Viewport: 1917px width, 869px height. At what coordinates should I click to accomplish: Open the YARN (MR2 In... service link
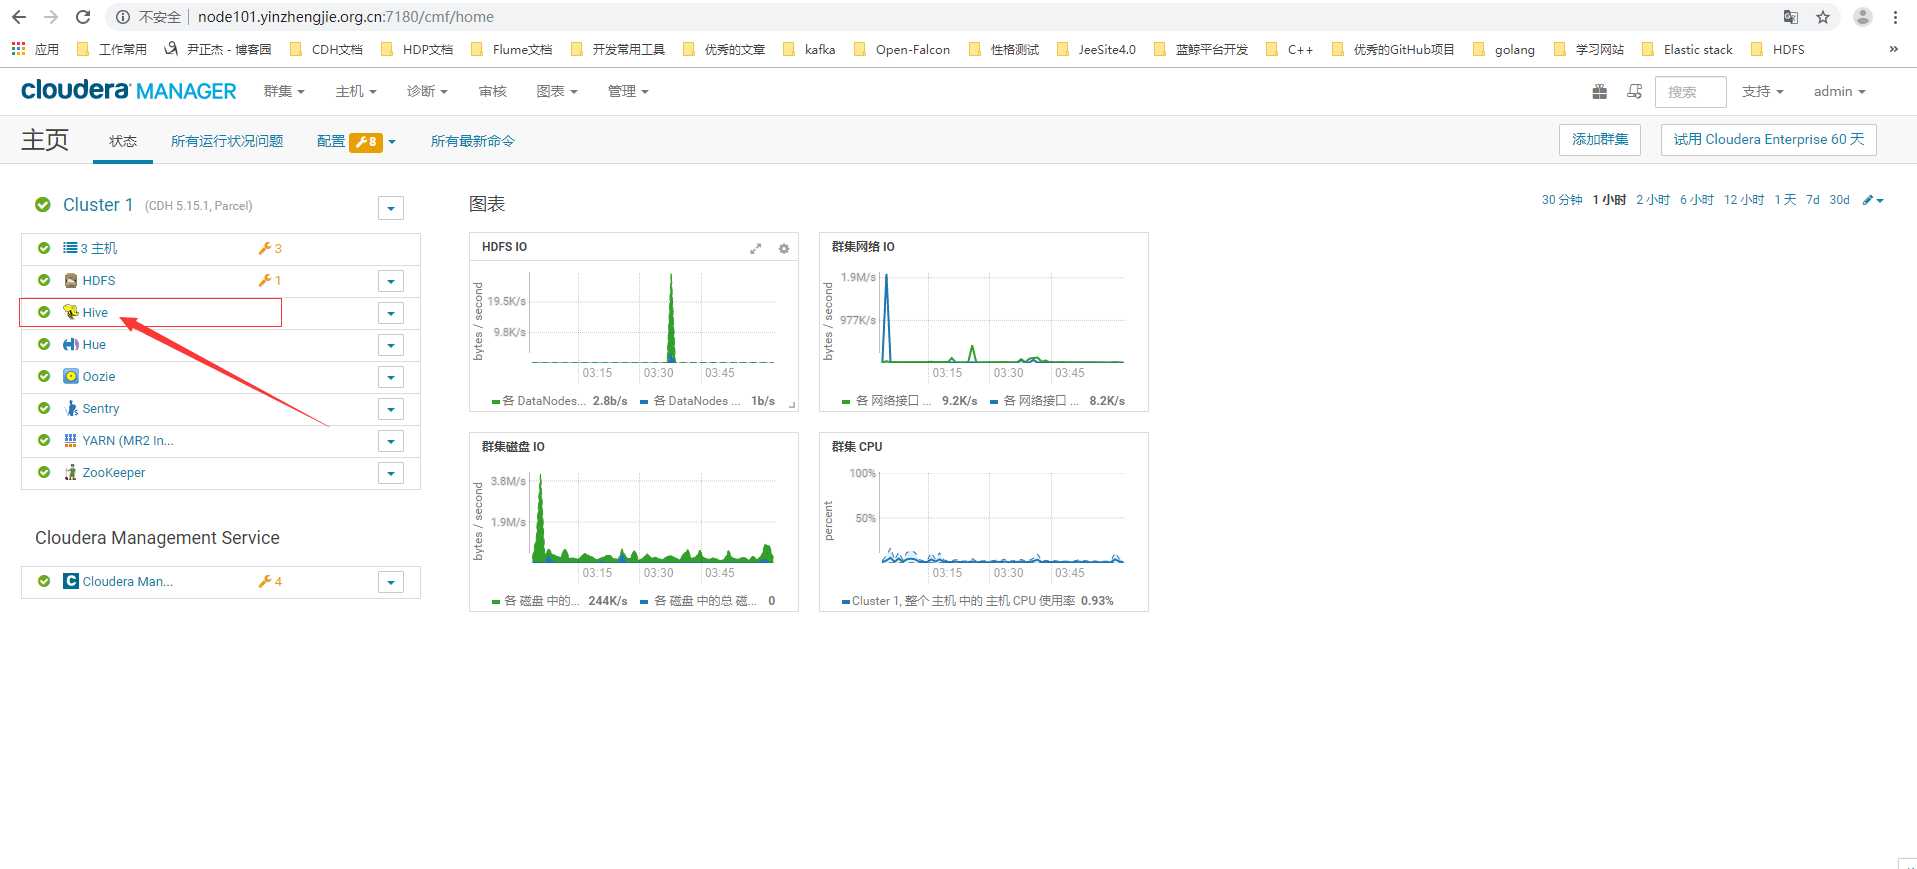(128, 441)
